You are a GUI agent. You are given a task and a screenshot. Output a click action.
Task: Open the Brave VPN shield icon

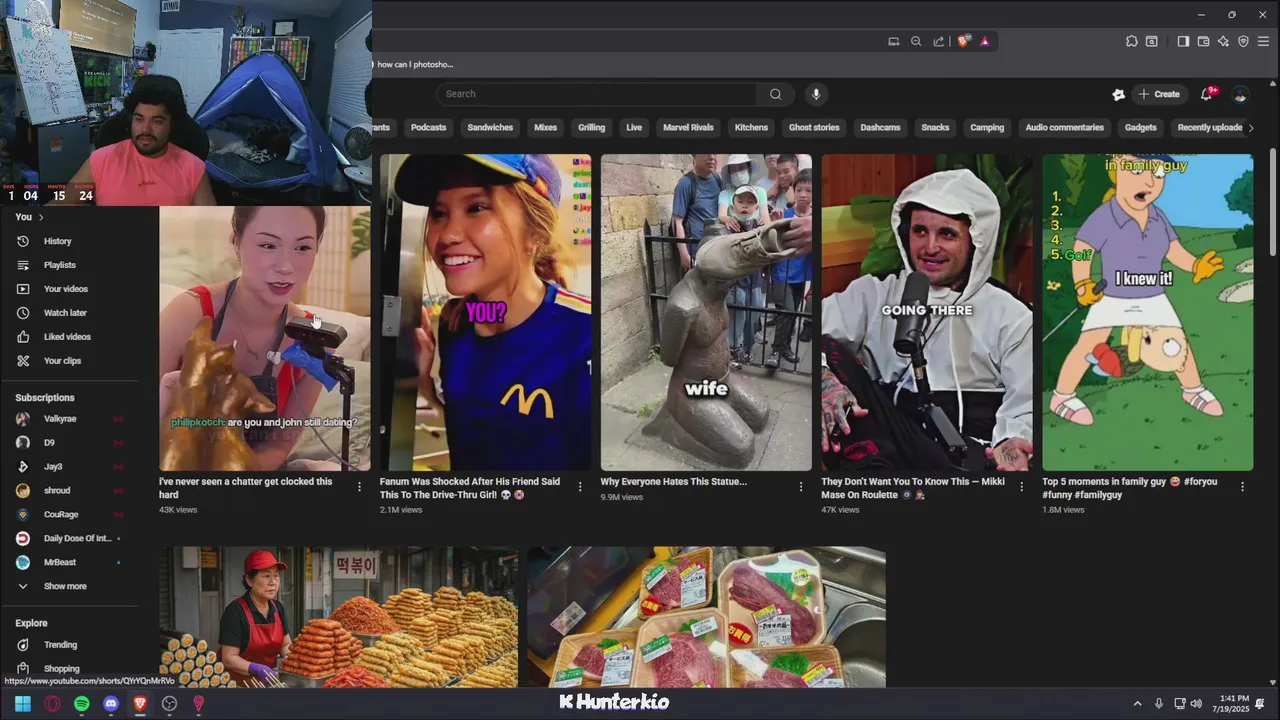tap(1244, 41)
